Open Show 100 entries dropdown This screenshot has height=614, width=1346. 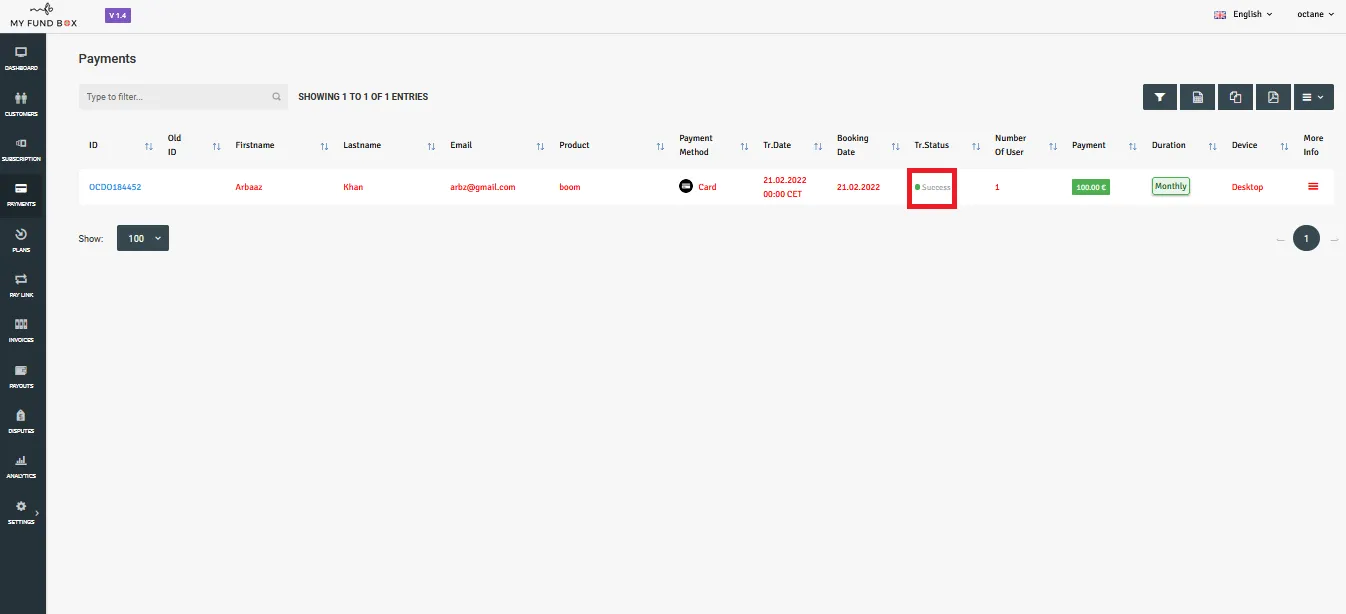click(x=143, y=239)
